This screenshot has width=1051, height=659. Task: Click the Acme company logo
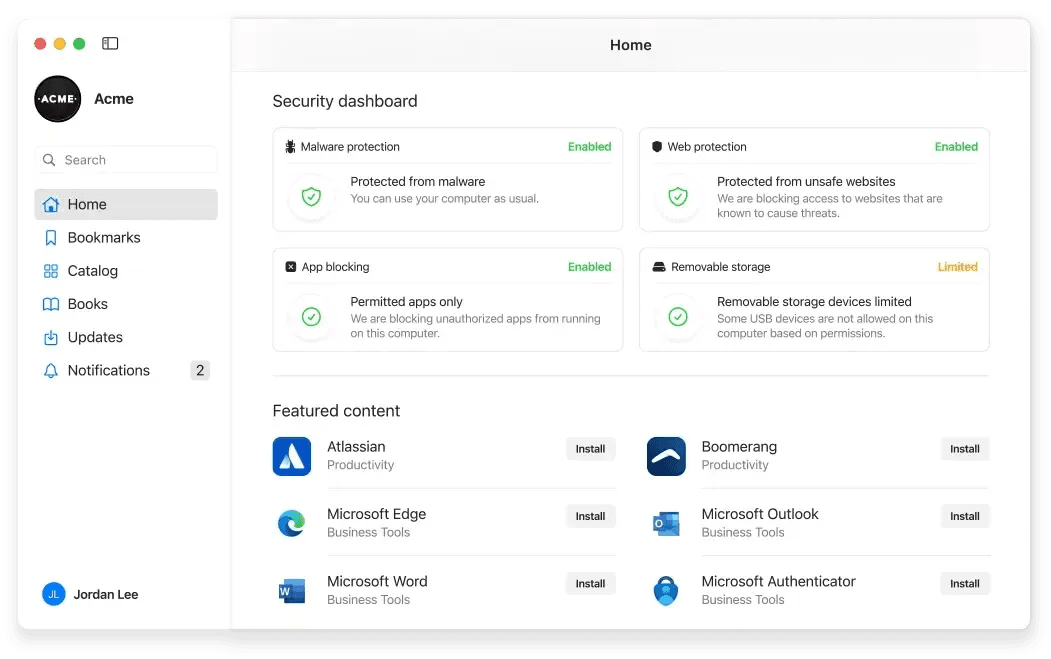pos(58,99)
